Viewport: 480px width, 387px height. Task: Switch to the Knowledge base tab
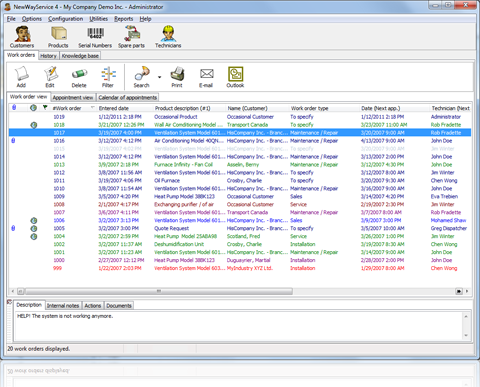click(80, 56)
